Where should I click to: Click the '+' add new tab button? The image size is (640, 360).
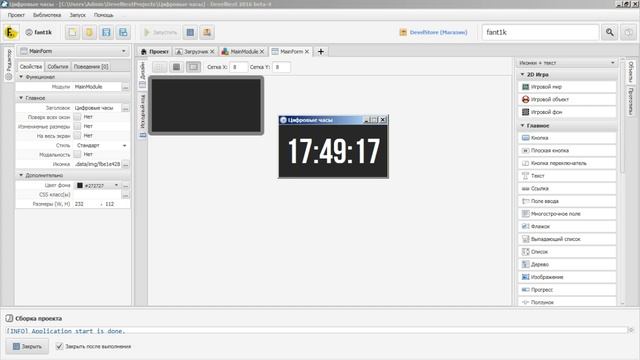(x=321, y=51)
